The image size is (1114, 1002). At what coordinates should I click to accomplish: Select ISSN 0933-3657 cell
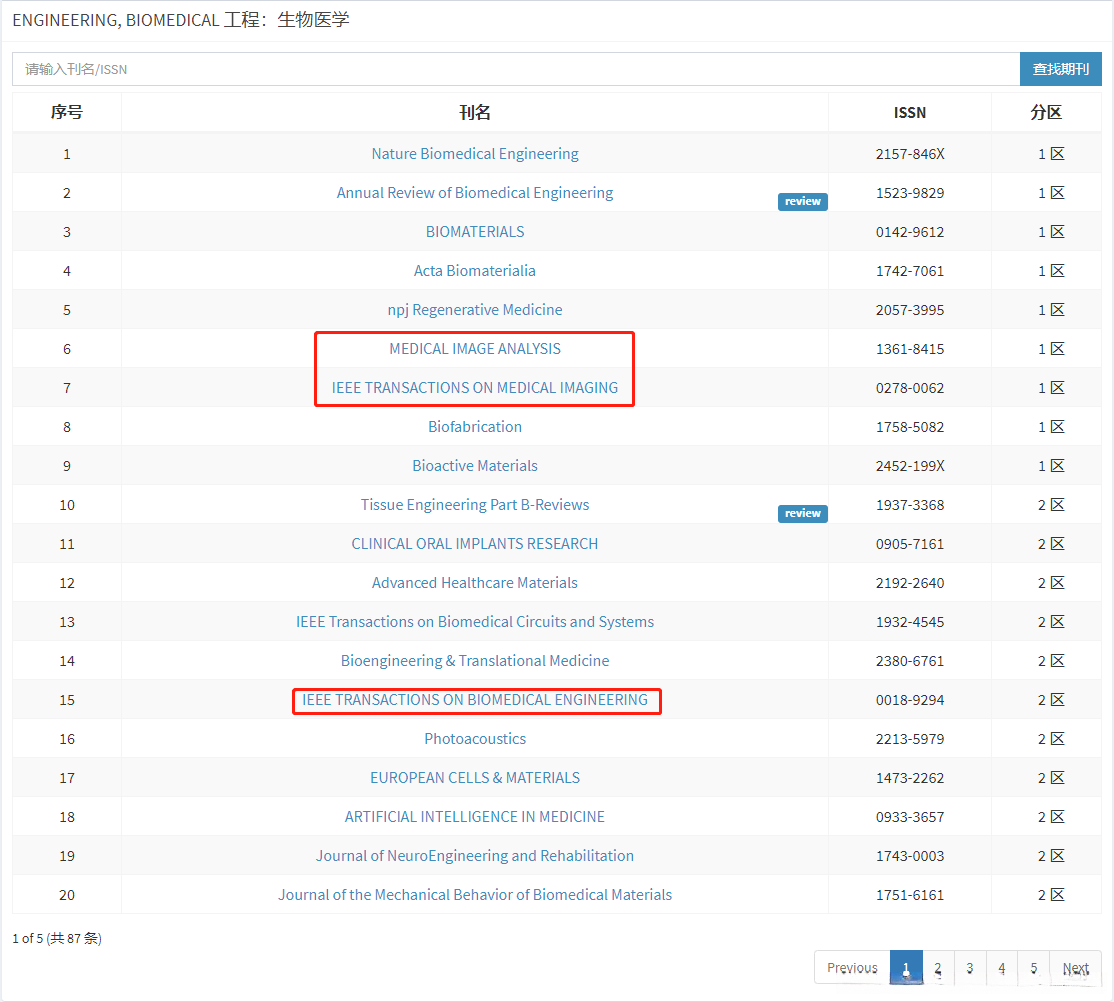click(x=910, y=817)
